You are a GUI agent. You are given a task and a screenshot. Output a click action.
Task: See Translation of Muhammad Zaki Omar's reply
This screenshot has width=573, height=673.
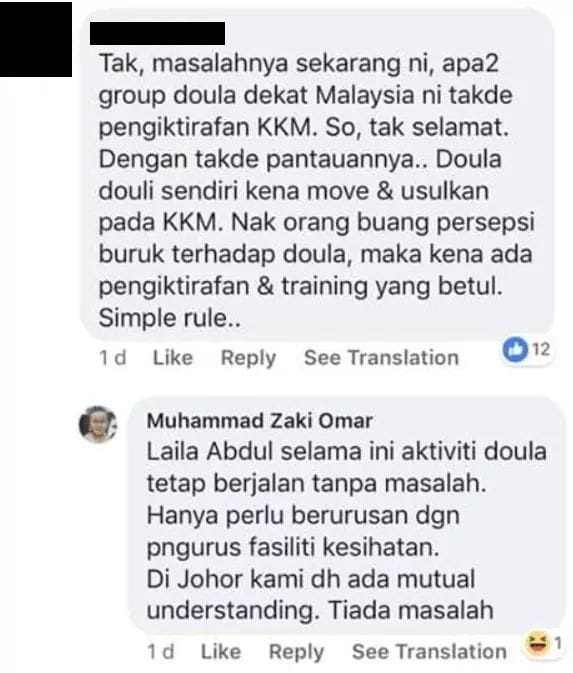tap(429, 652)
